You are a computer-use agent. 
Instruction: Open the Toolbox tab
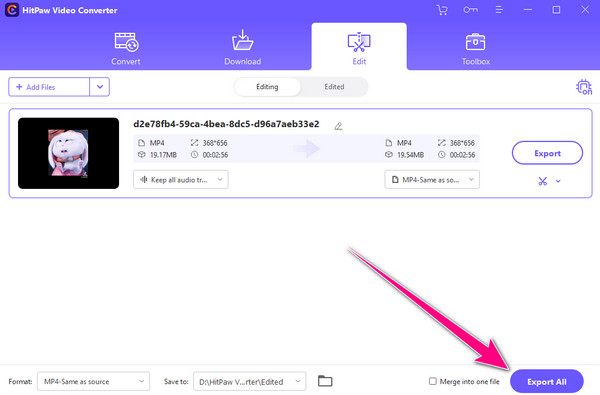click(475, 48)
